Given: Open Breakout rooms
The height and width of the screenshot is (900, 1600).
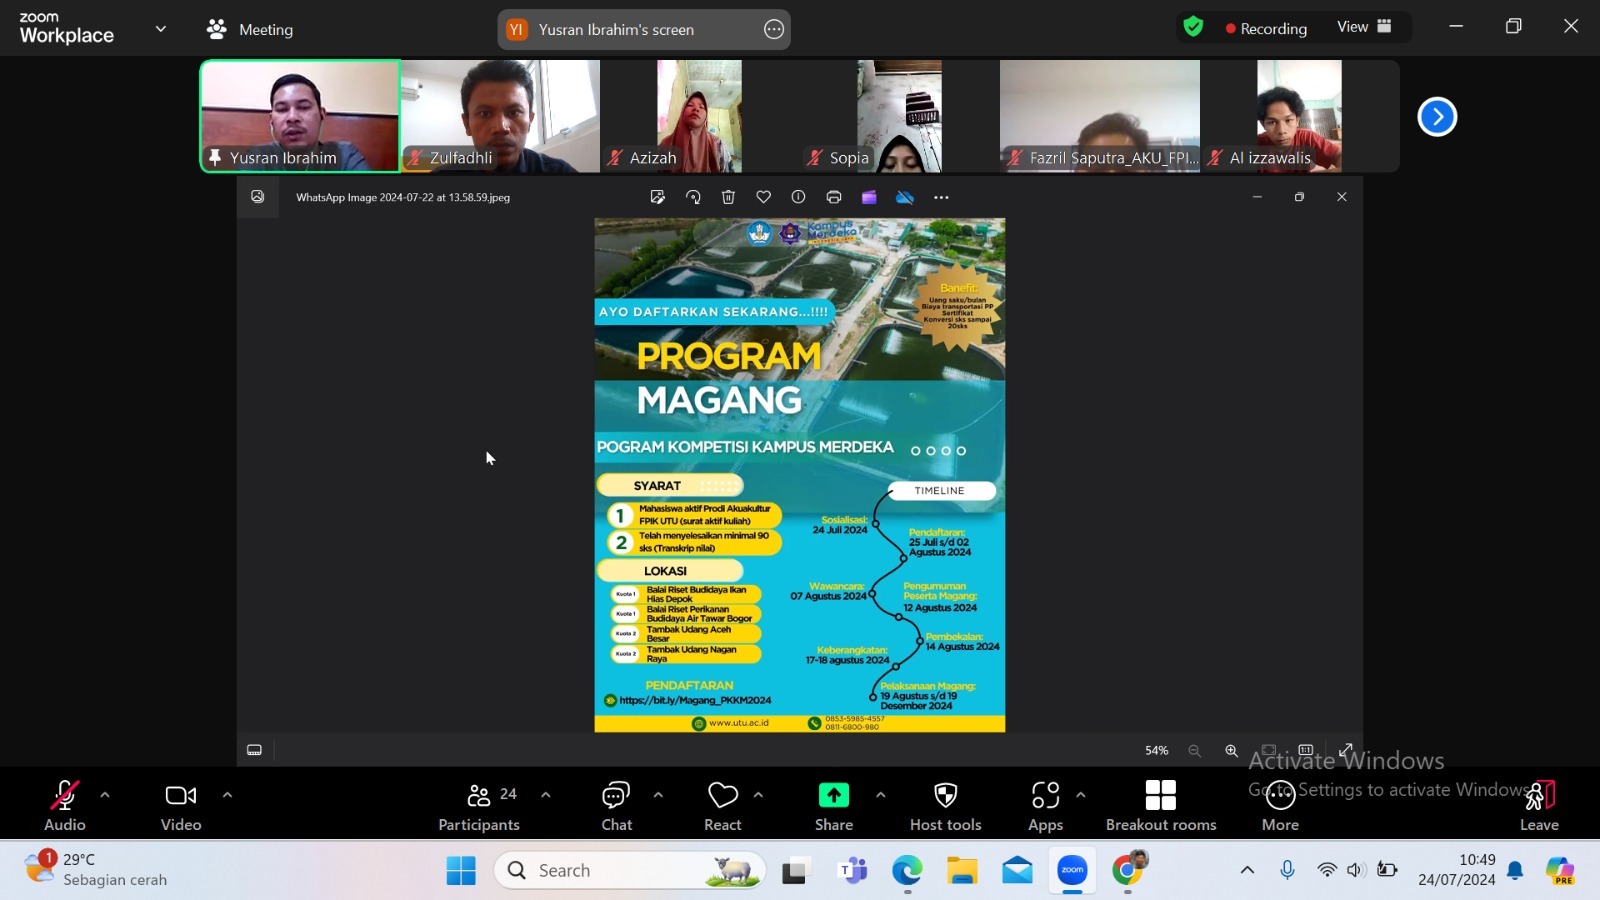Looking at the screenshot, I should pos(1161,805).
